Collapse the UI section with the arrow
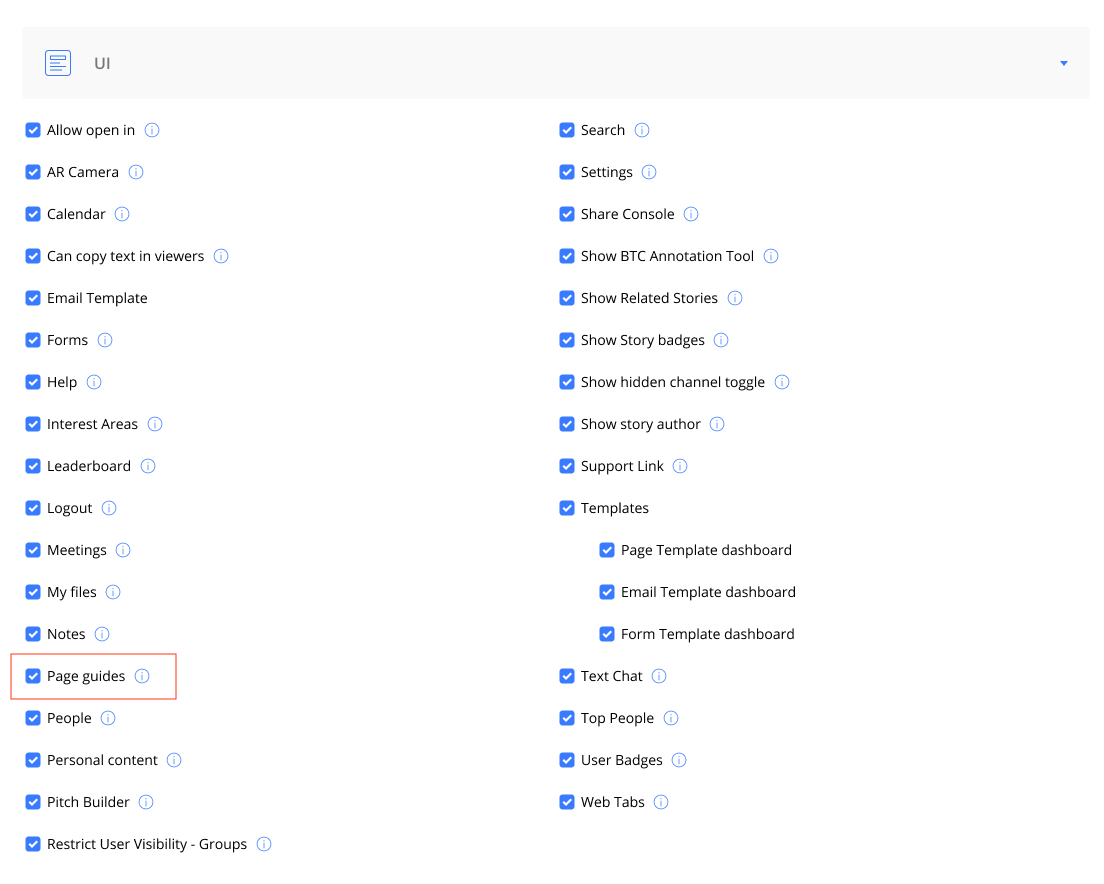Viewport: 1104px width, 884px height. [1064, 63]
